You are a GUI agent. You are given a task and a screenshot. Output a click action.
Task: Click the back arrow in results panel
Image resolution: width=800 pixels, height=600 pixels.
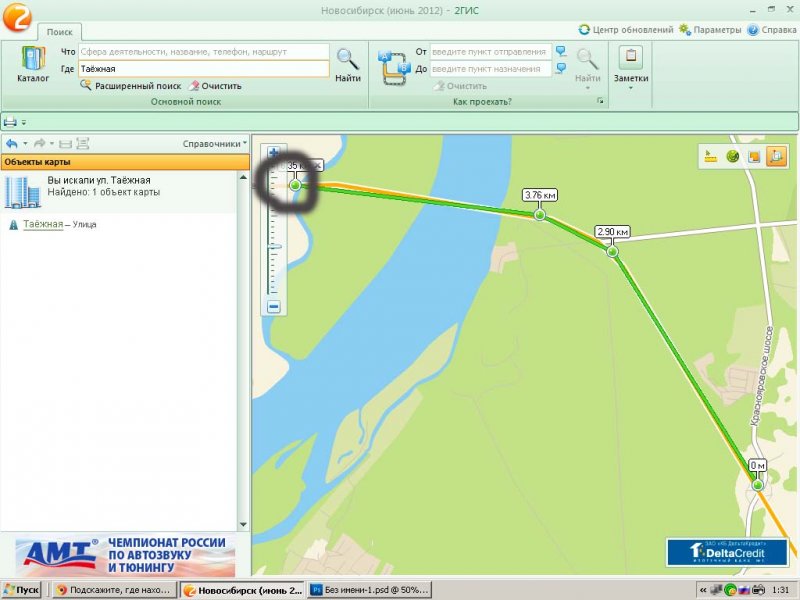pyautogui.click(x=11, y=144)
